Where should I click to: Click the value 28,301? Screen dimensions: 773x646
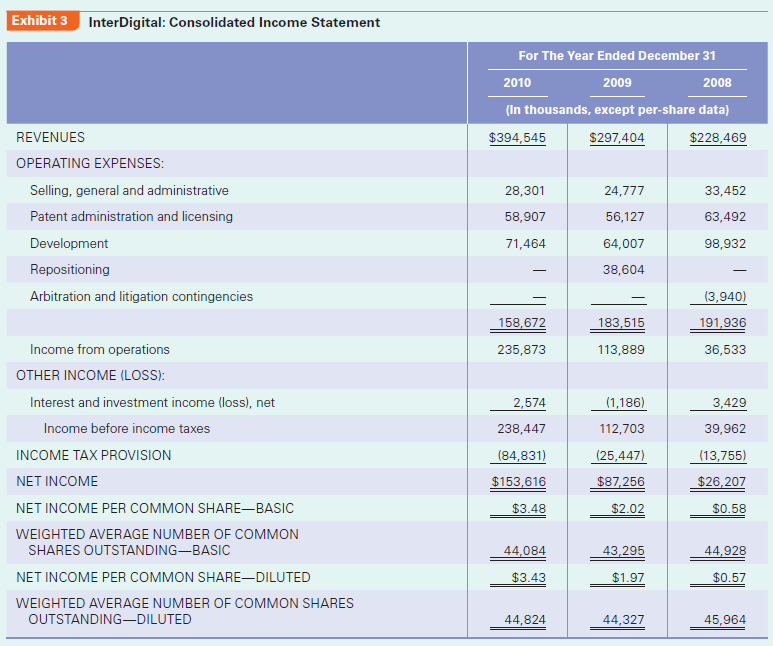click(525, 190)
